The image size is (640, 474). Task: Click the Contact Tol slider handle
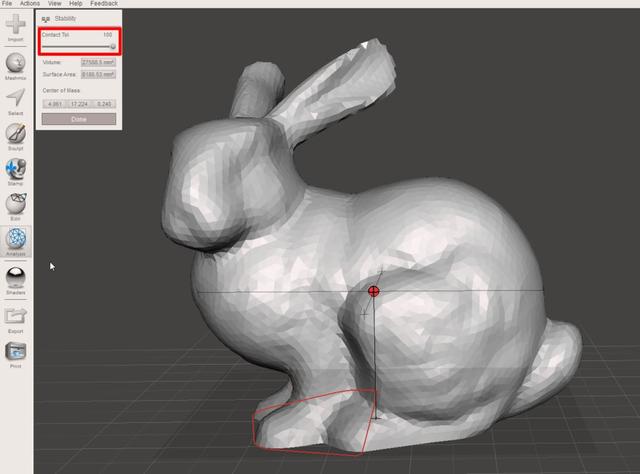pyautogui.click(x=112, y=46)
